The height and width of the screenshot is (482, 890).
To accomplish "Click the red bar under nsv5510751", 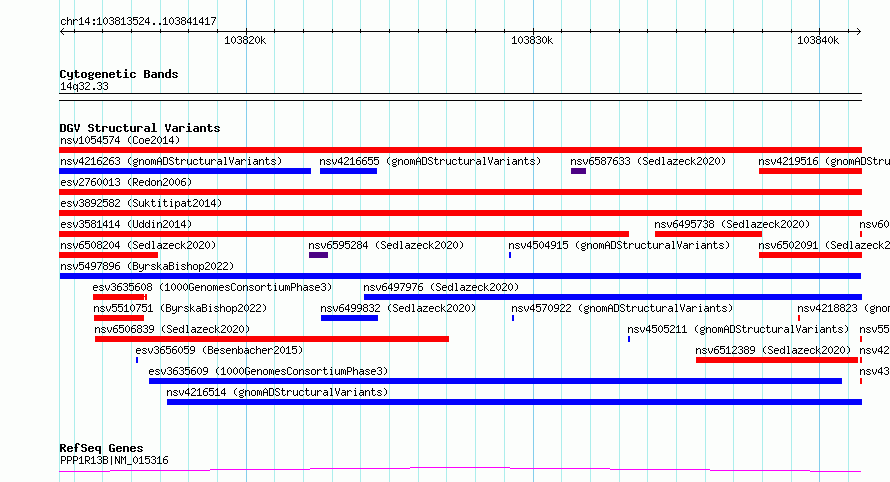I will pos(119,318).
